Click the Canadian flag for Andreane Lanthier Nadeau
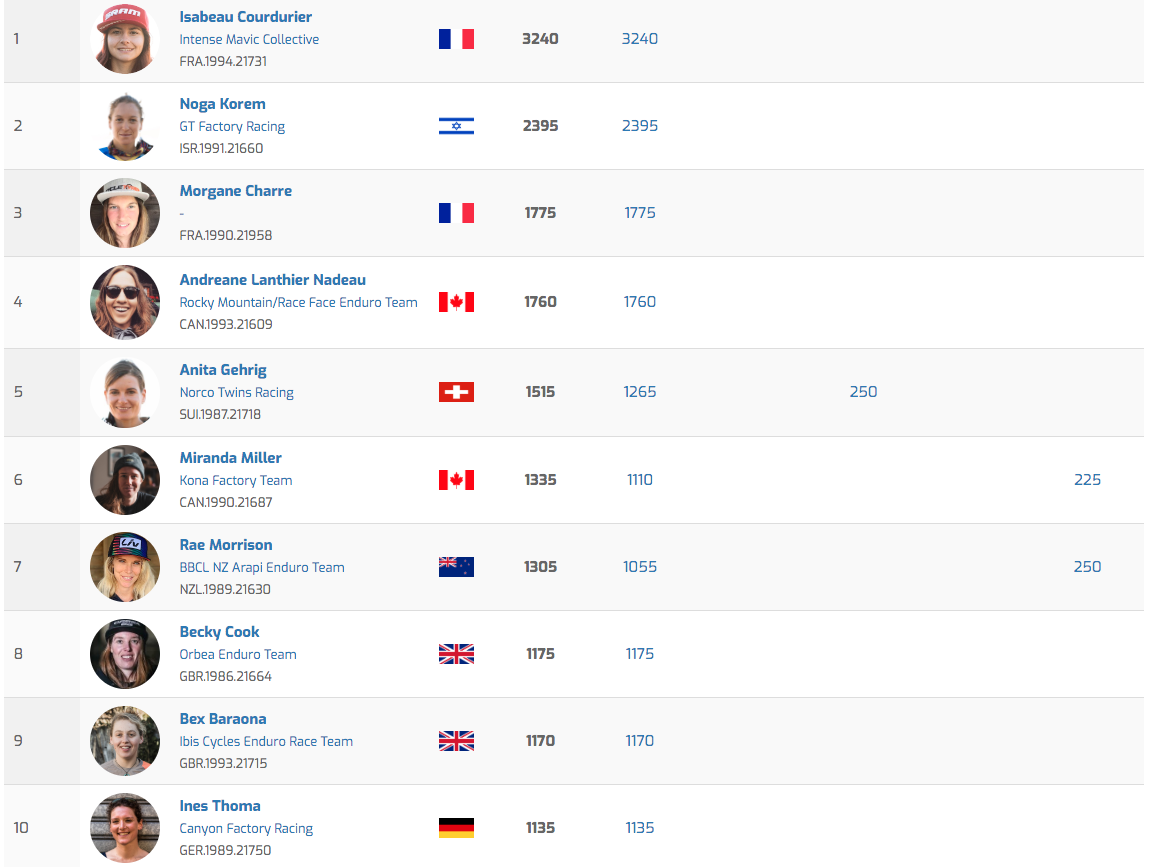Screen dimensions: 1149x867 456,302
